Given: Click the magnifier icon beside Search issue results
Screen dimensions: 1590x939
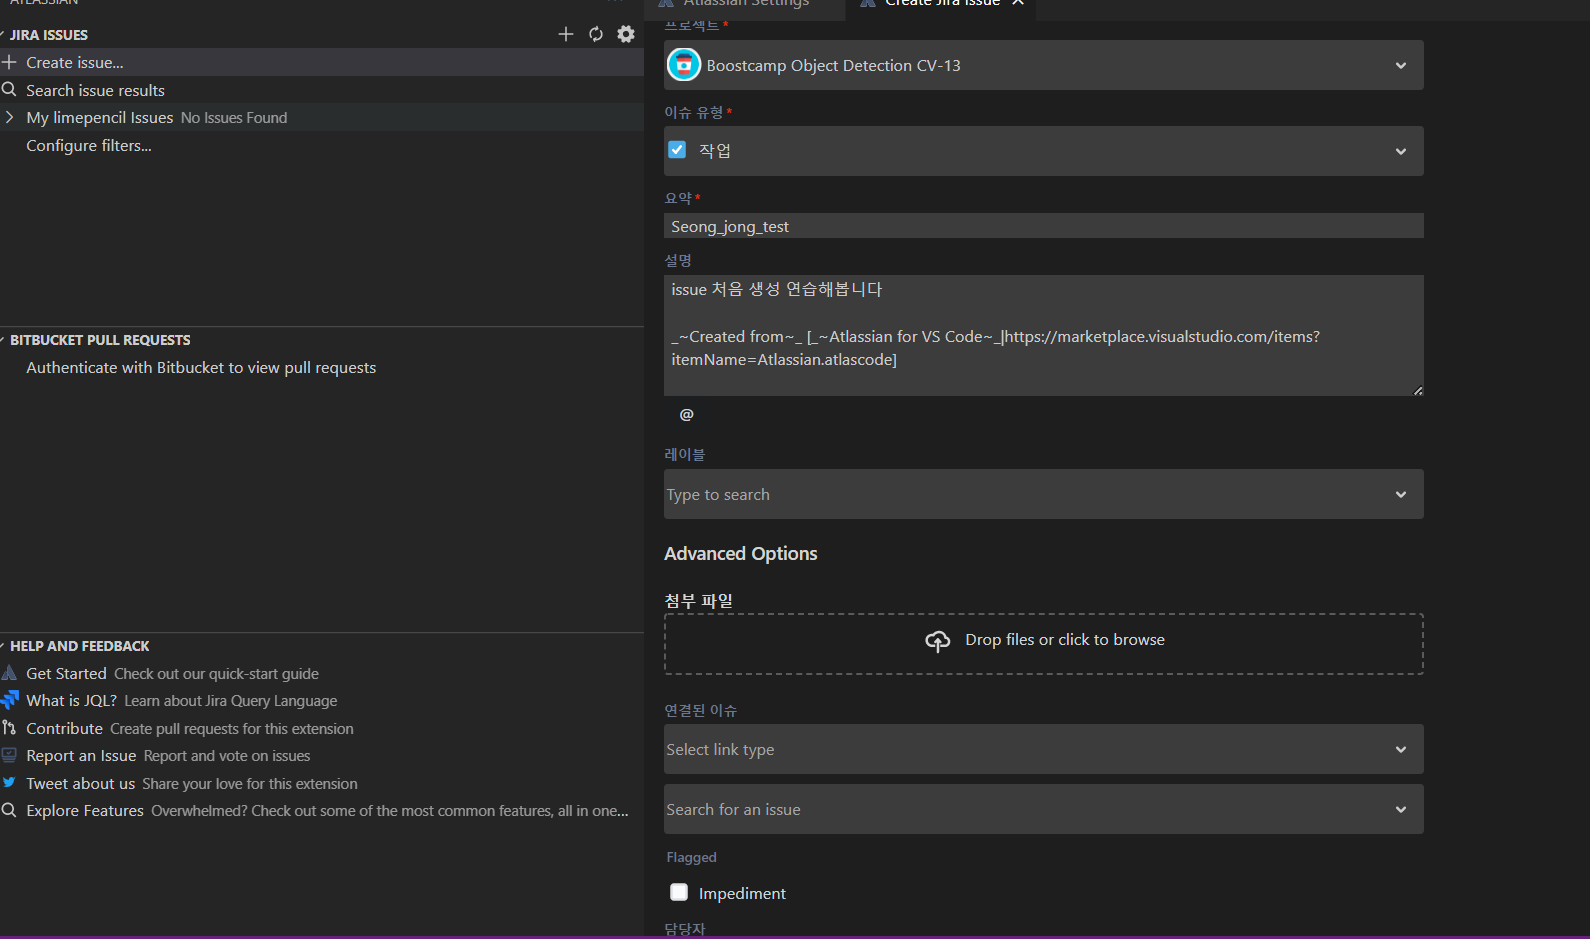Looking at the screenshot, I should 9,89.
